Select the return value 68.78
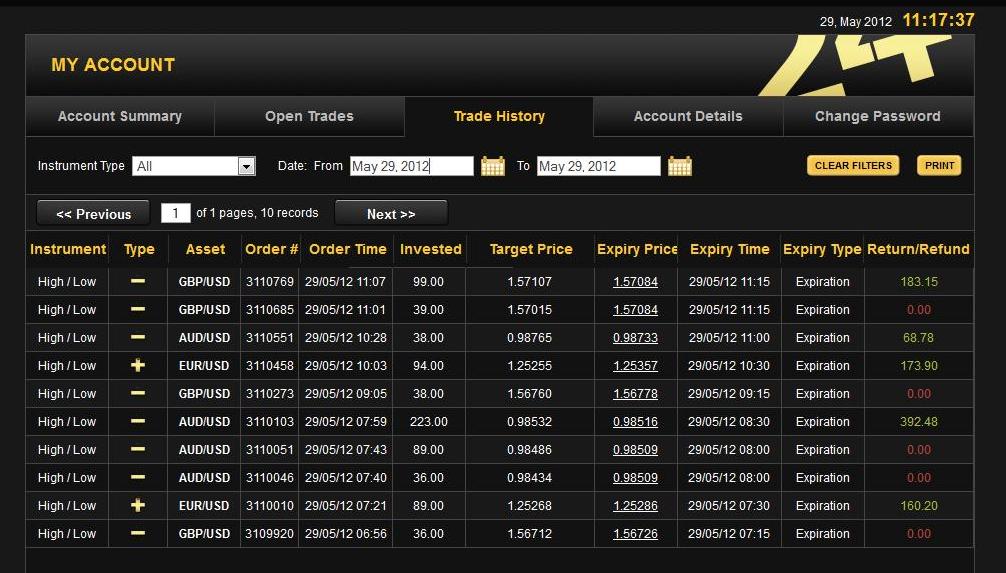Viewport: 1006px width, 573px height. pos(918,338)
